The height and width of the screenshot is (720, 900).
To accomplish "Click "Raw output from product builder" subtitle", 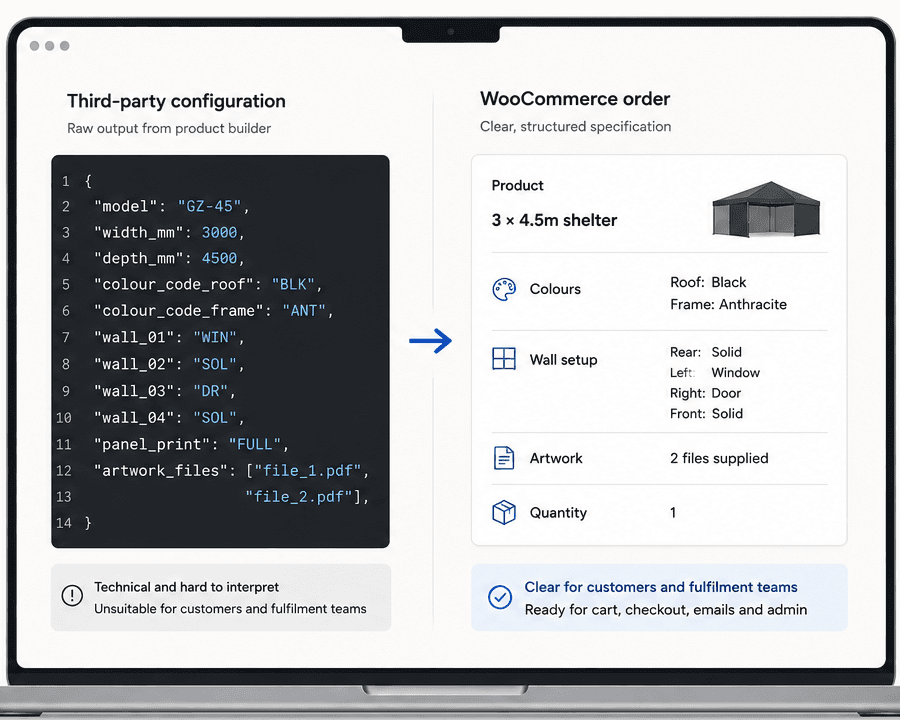I will click(x=169, y=128).
